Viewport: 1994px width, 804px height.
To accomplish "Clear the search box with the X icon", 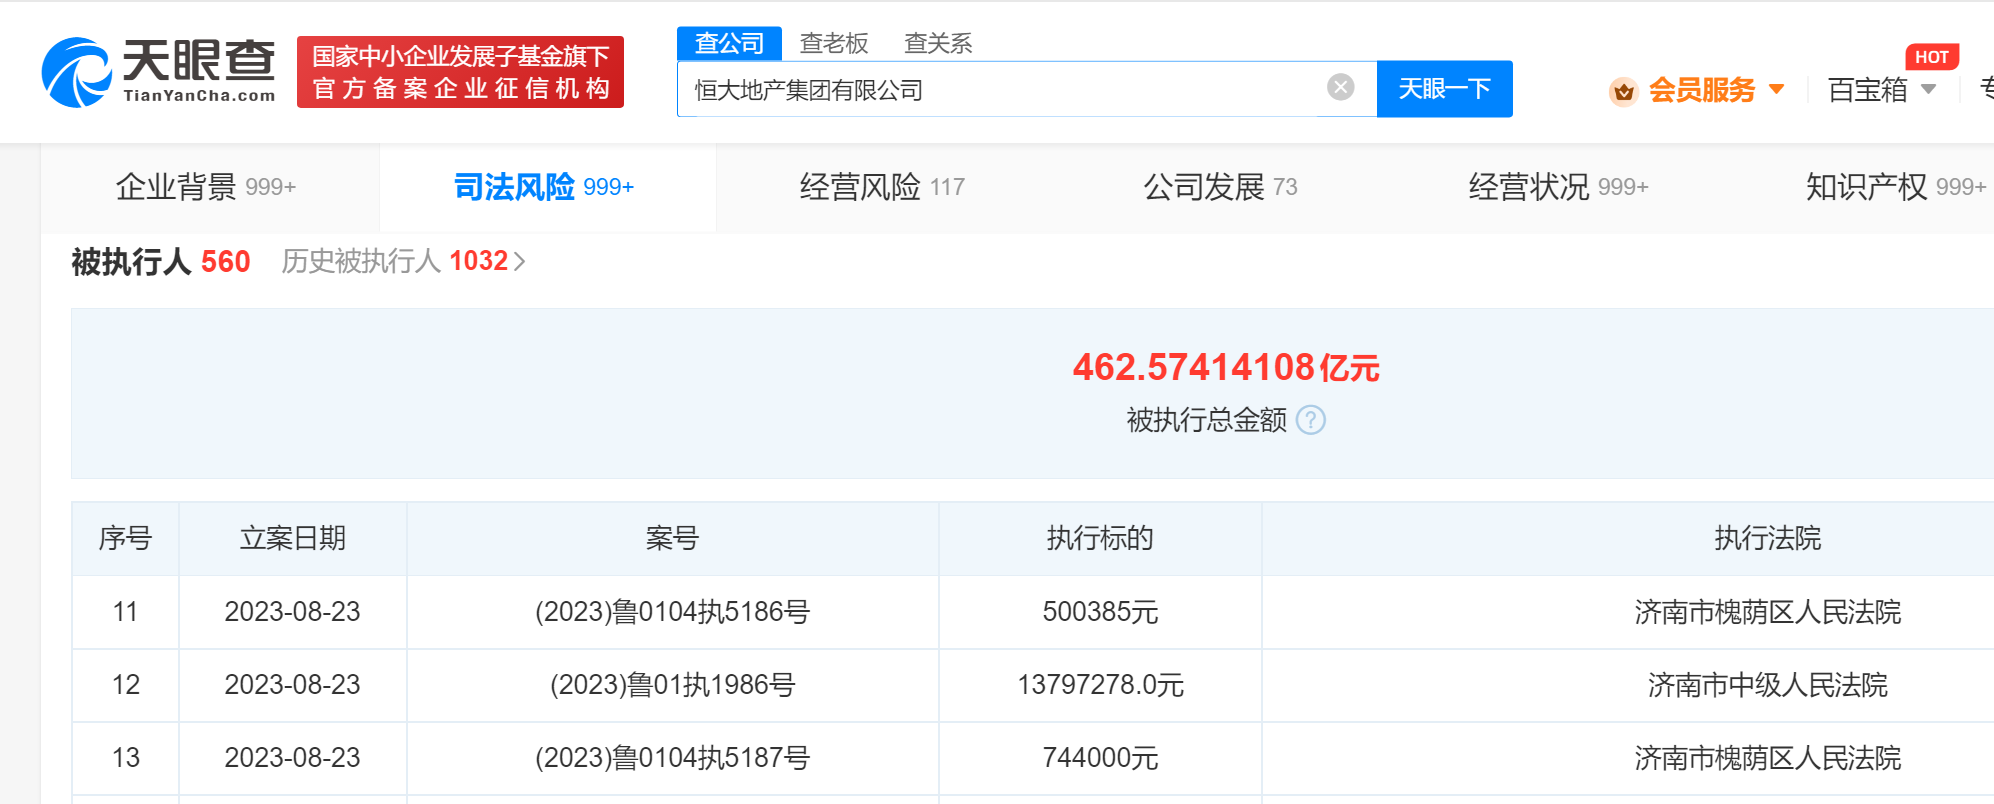I will click(1341, 88).
